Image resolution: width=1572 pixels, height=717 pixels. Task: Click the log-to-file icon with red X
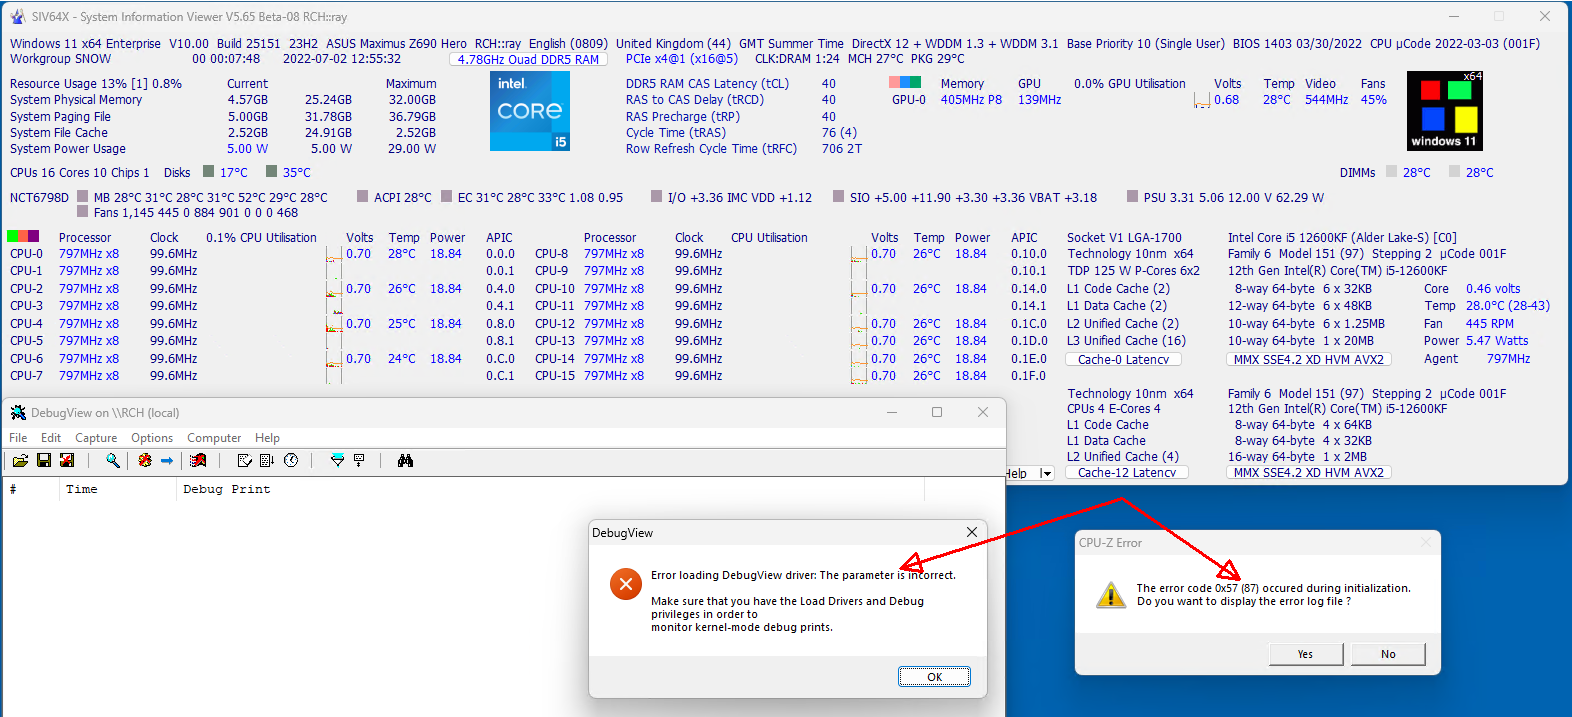point(67,460)
